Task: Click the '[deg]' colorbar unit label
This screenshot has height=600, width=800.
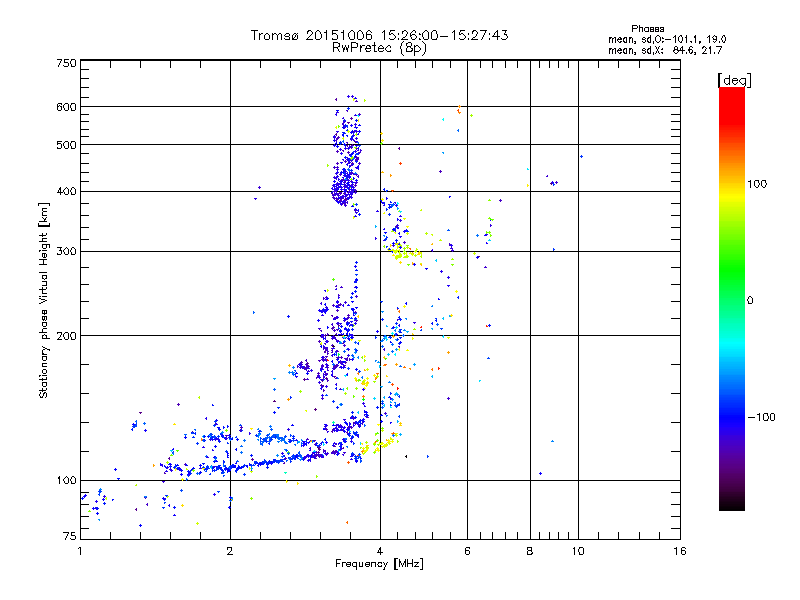Action: point(734,80)
